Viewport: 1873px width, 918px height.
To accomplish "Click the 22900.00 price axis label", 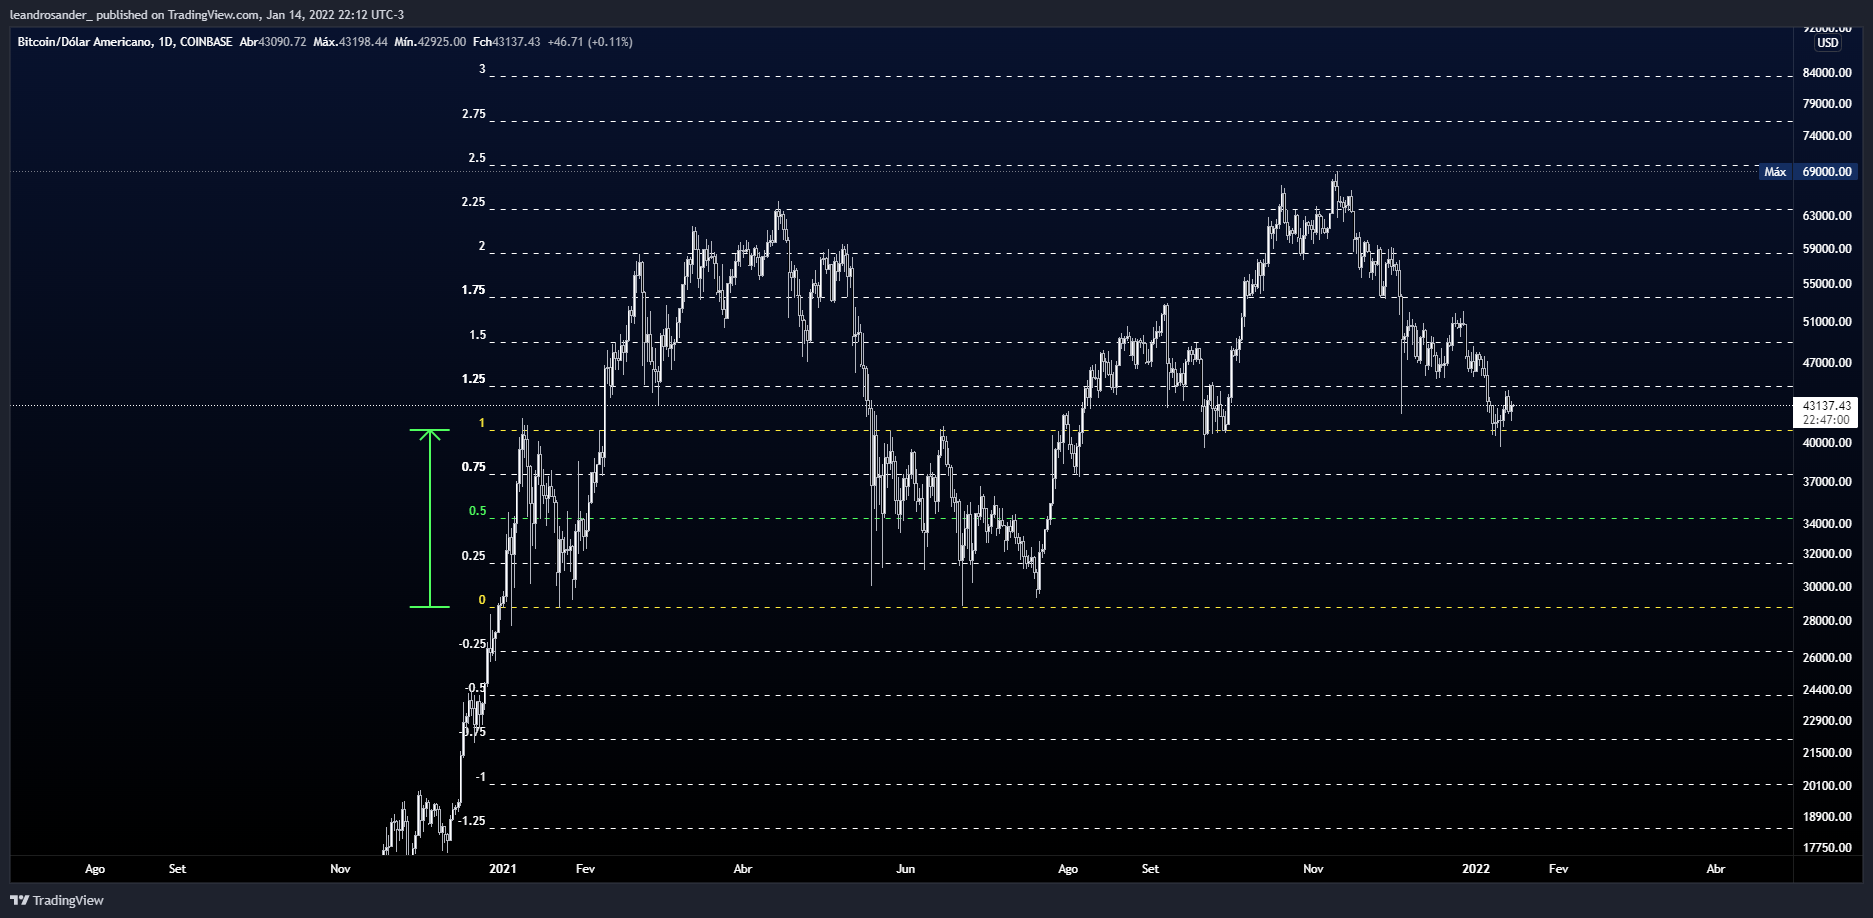I will click(1827, 721).
